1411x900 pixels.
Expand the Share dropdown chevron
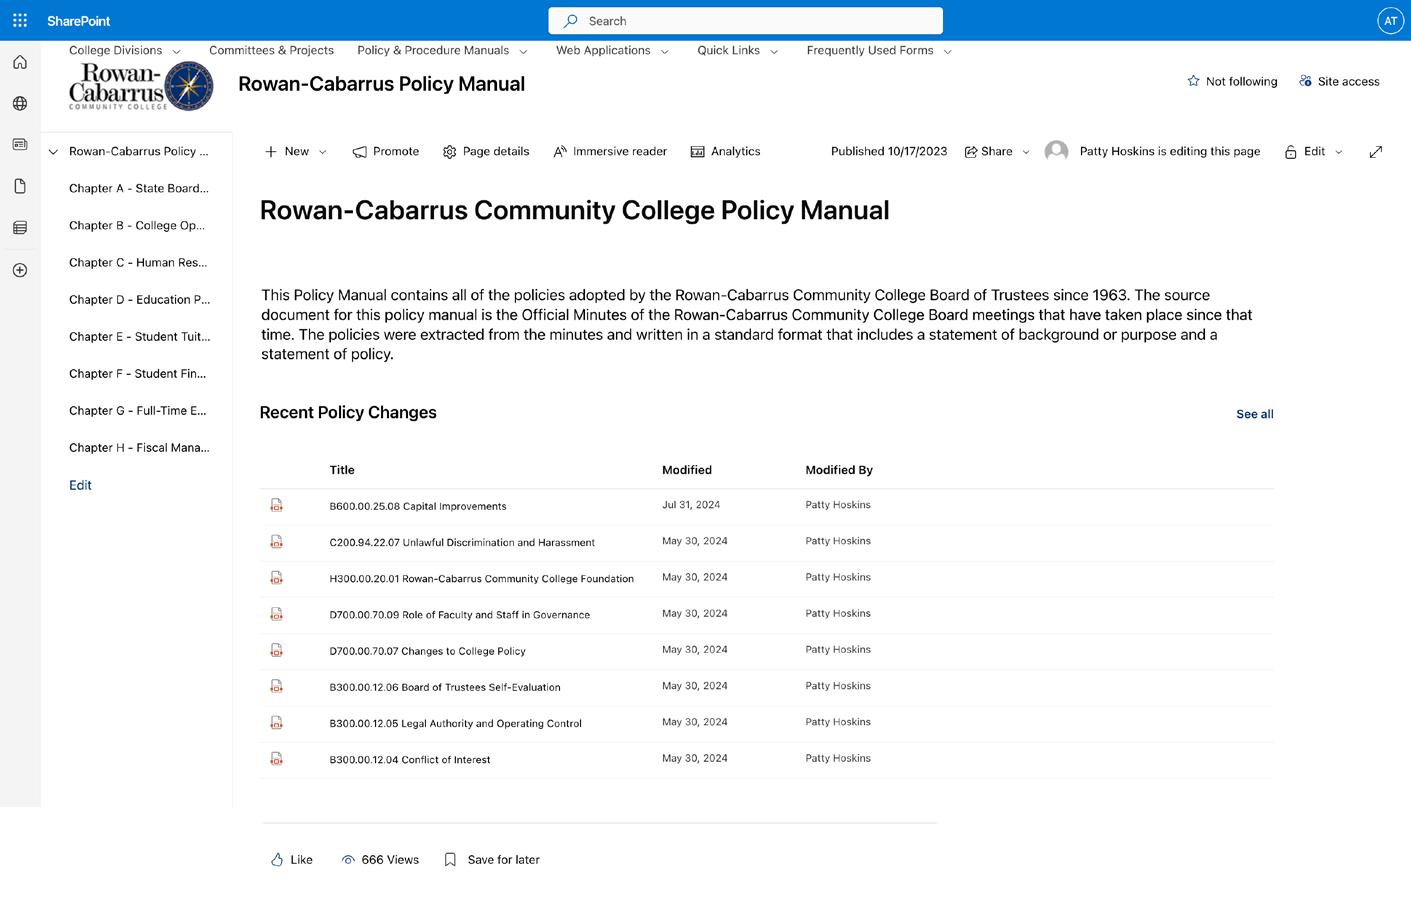tap(1025, 152)
